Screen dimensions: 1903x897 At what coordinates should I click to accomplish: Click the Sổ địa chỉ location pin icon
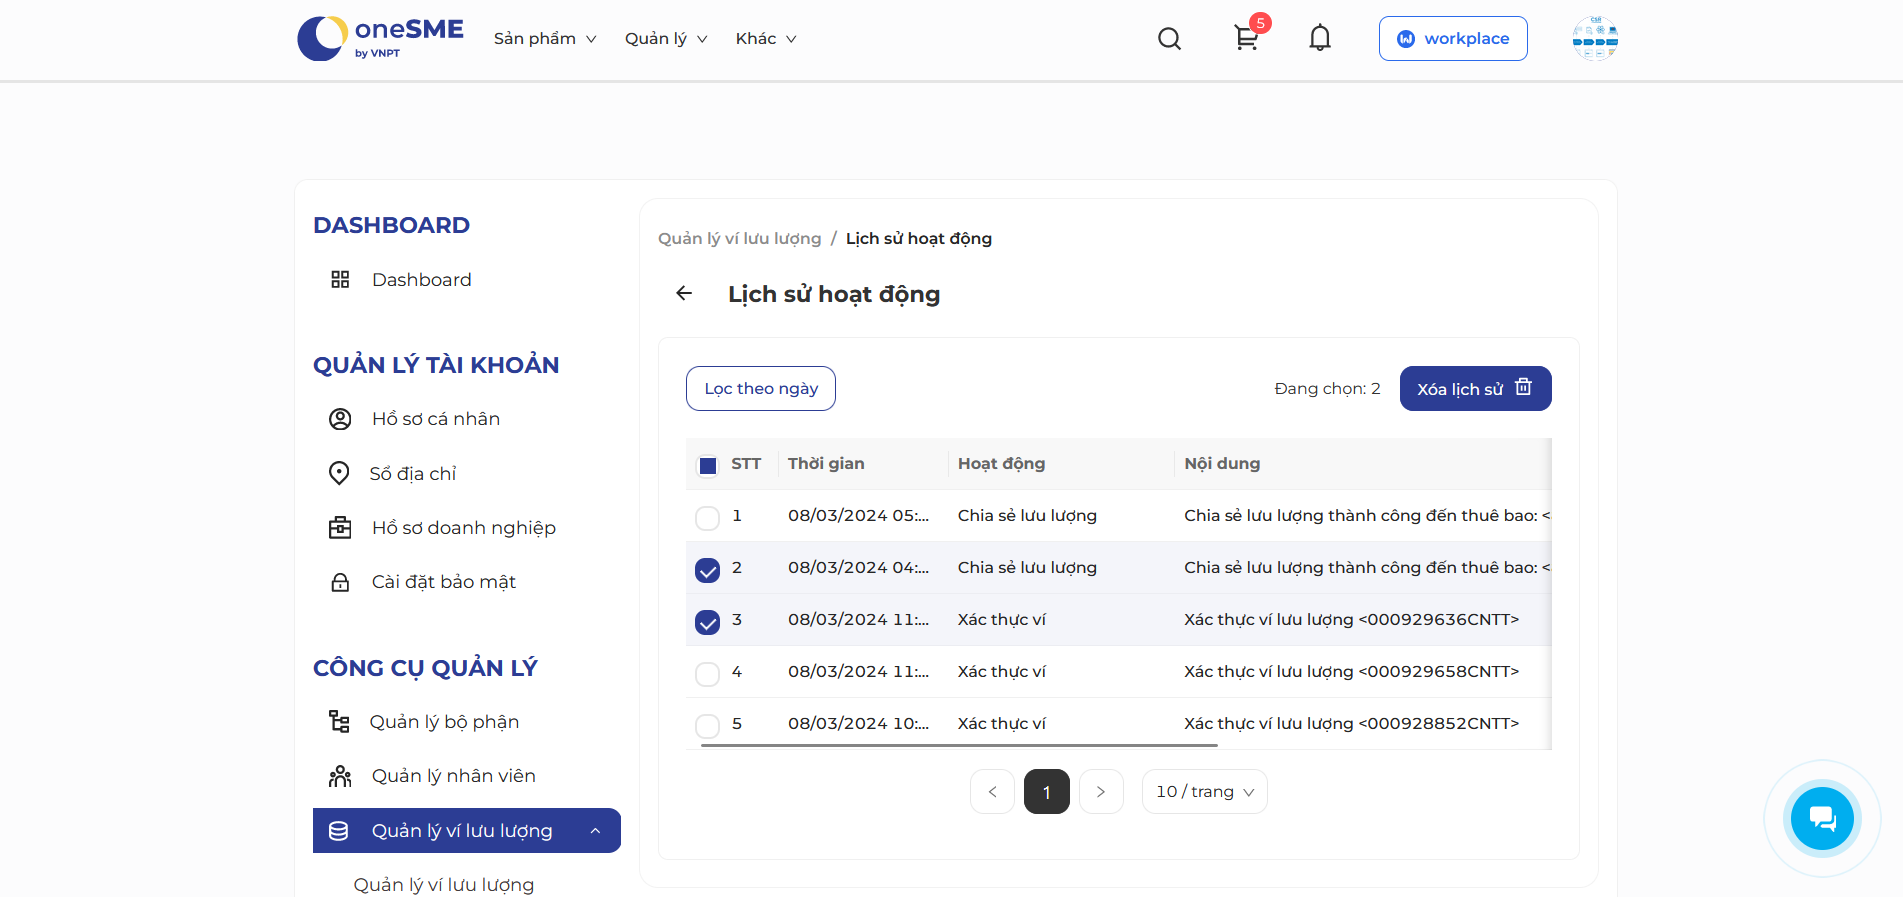[339, 473]
